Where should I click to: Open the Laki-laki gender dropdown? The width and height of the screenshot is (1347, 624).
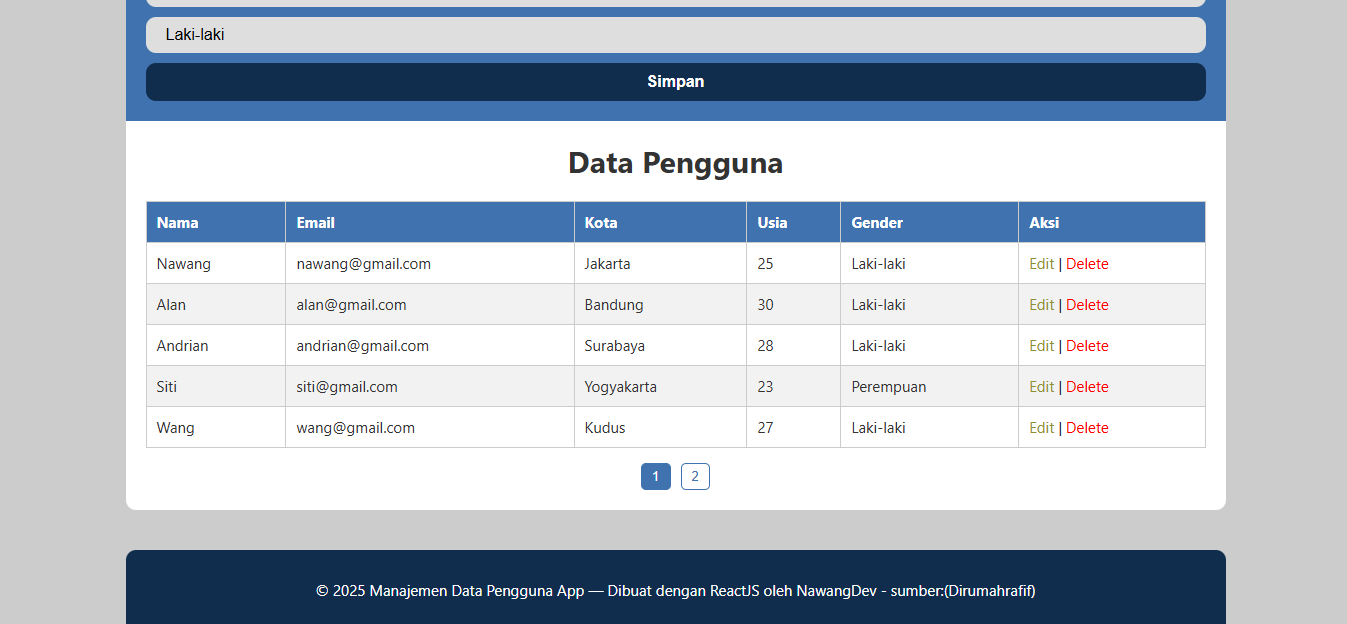pos(675,35)
